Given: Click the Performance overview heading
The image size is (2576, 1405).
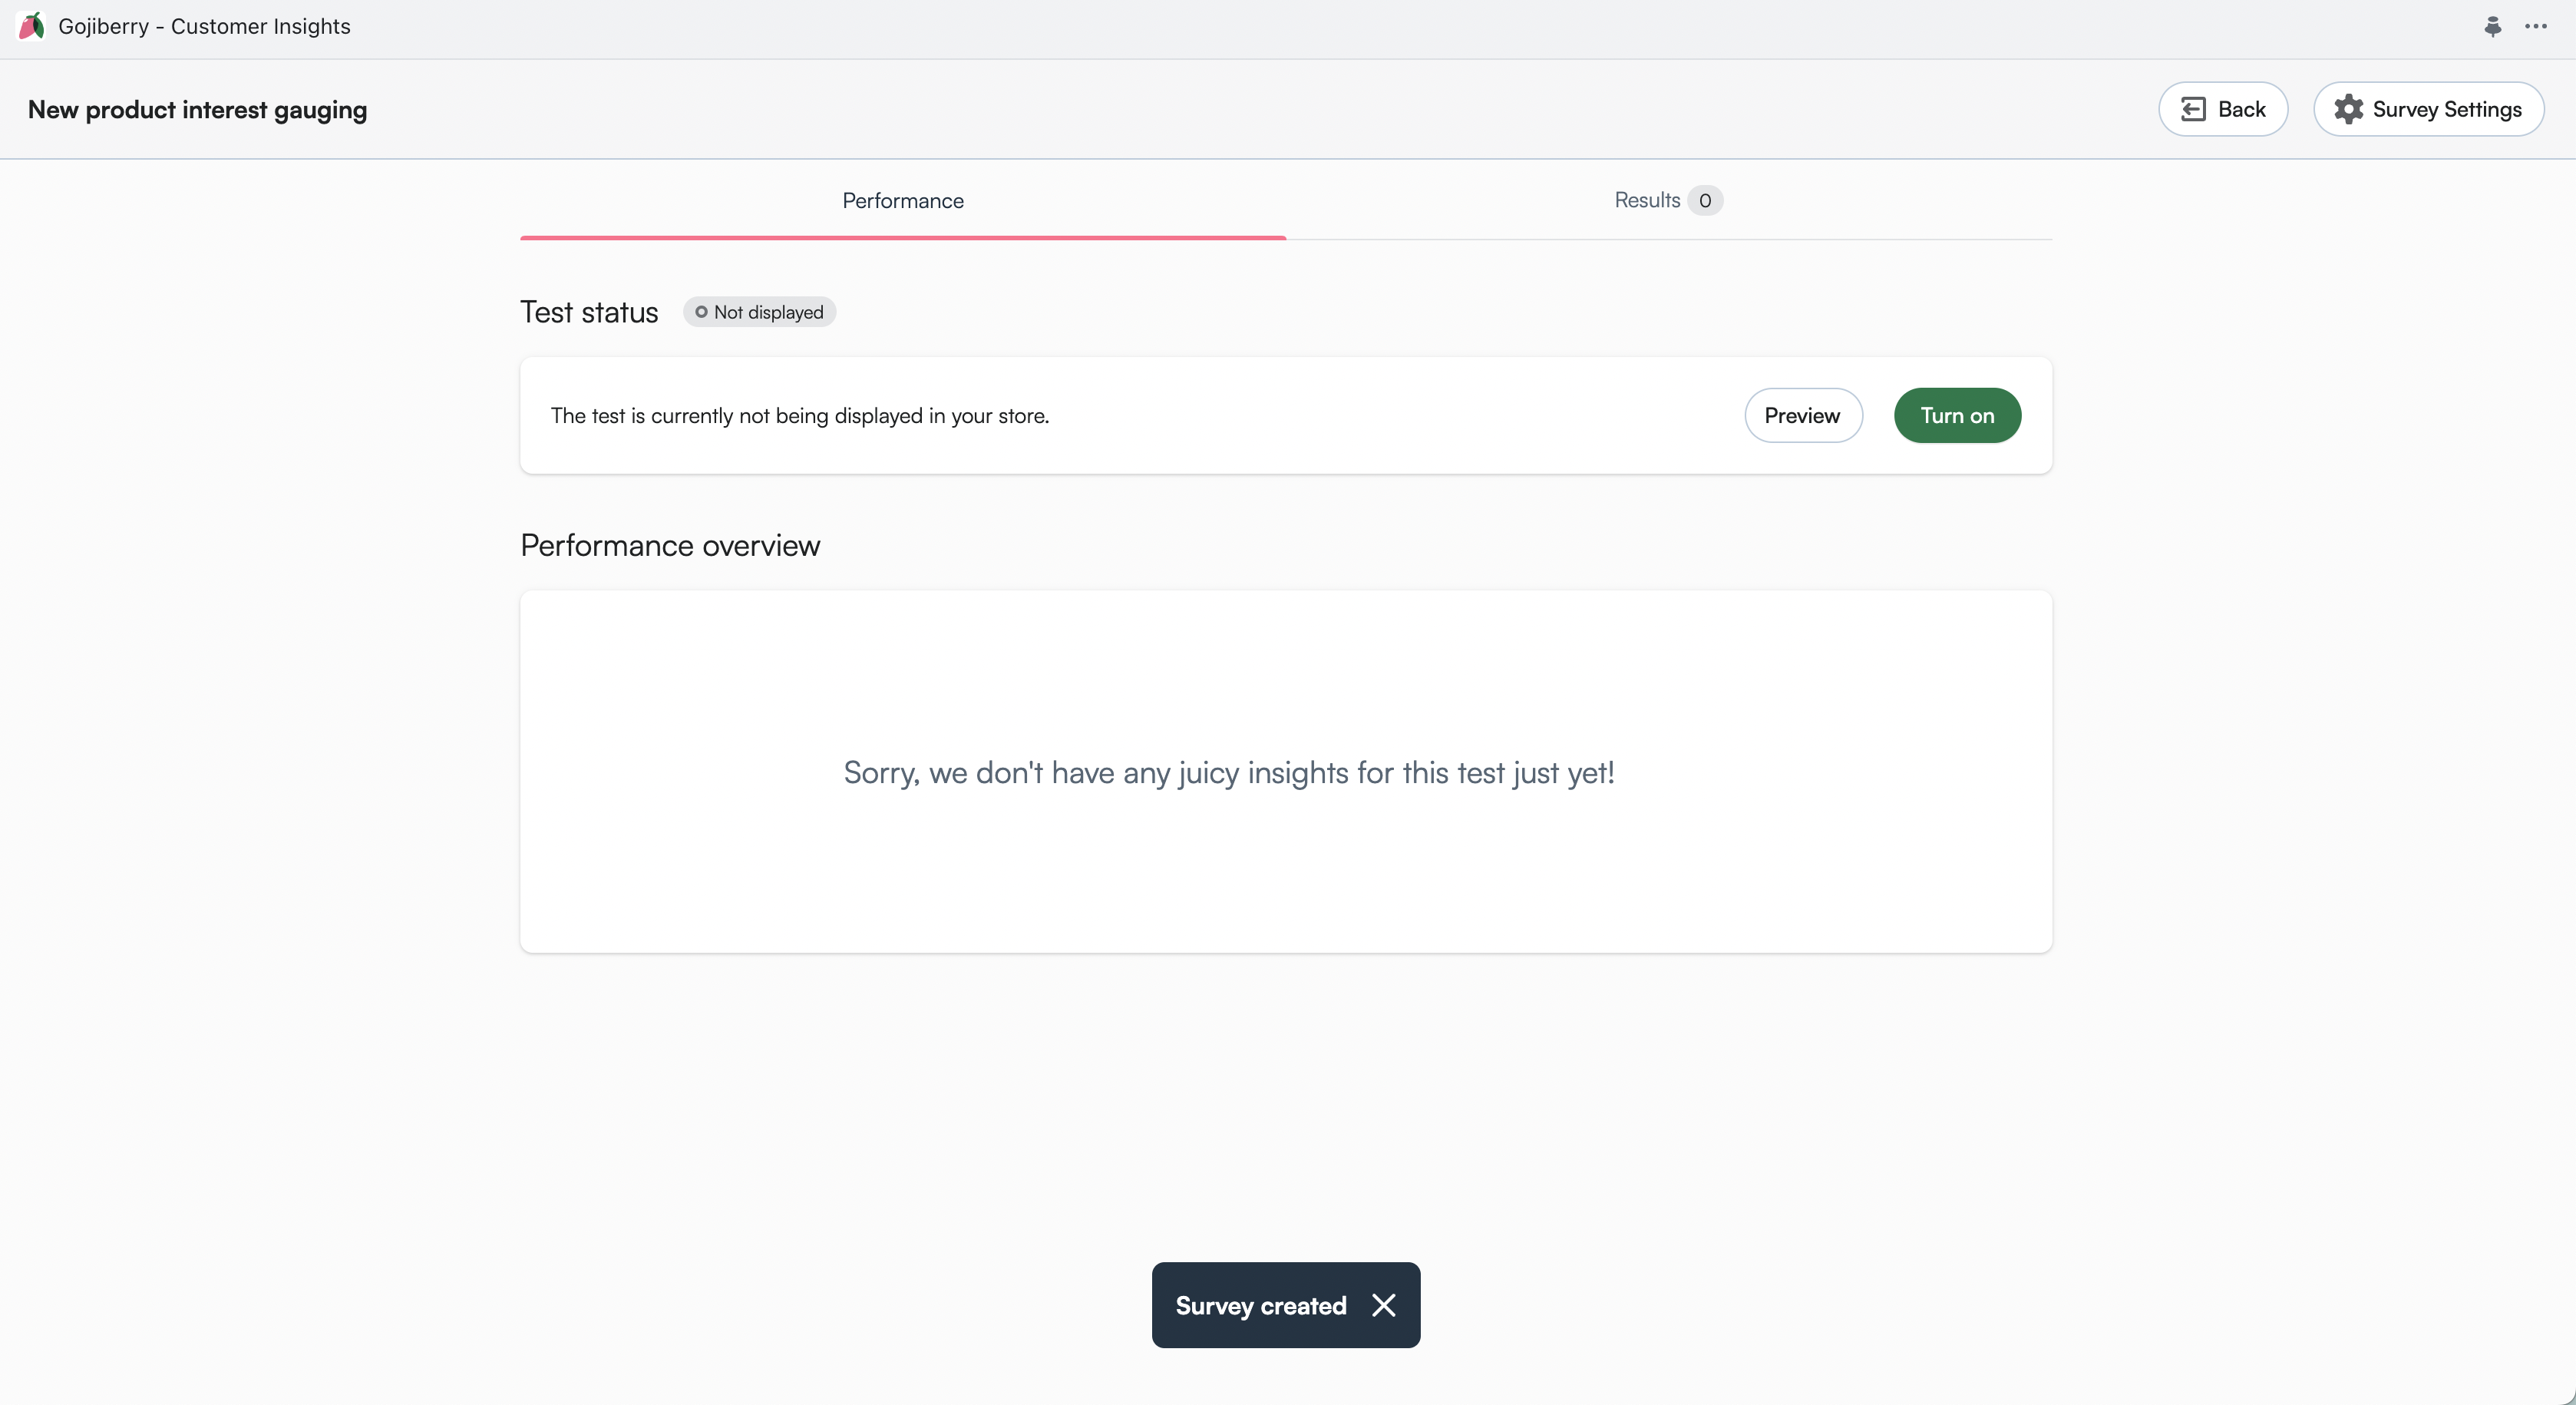Looking at the screenshot, I should point(669,545).
